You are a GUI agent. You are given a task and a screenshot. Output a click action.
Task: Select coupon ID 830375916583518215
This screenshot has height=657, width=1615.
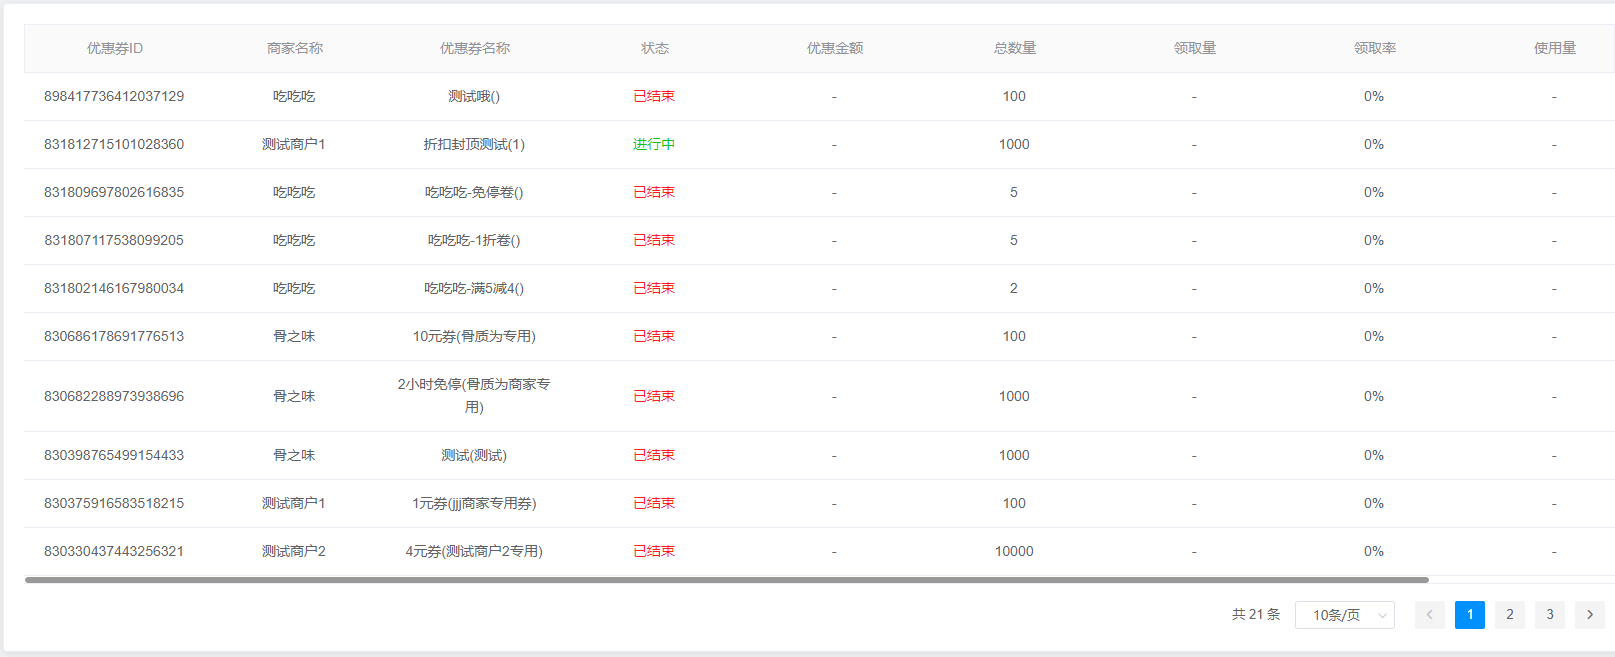[114, 503]
